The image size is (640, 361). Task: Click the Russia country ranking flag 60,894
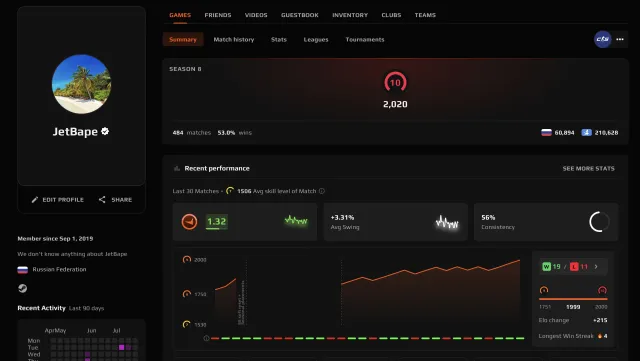pos(546,132)
